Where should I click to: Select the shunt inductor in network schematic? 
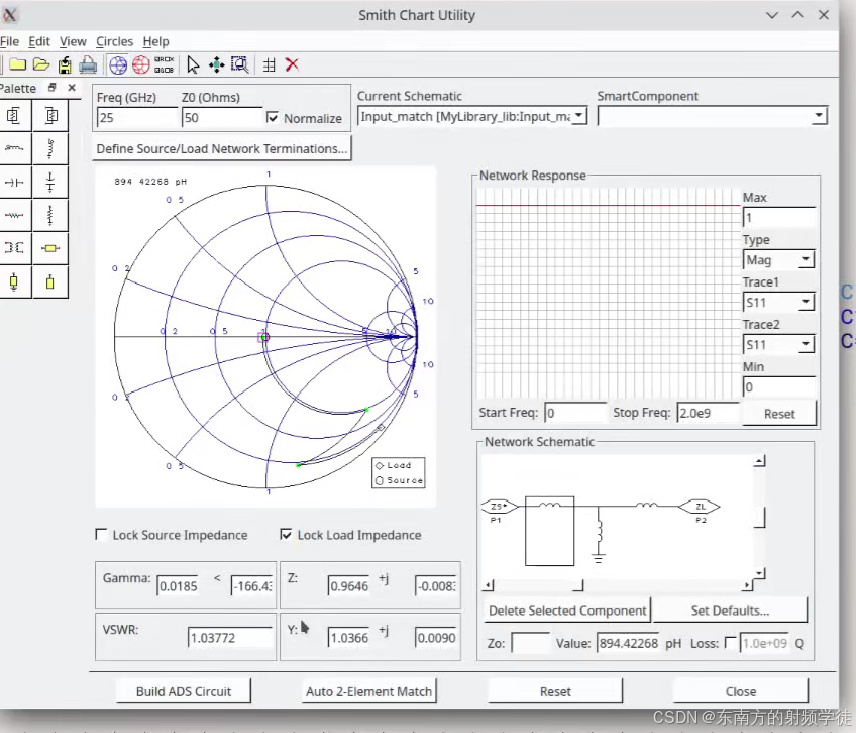[599, 534]
